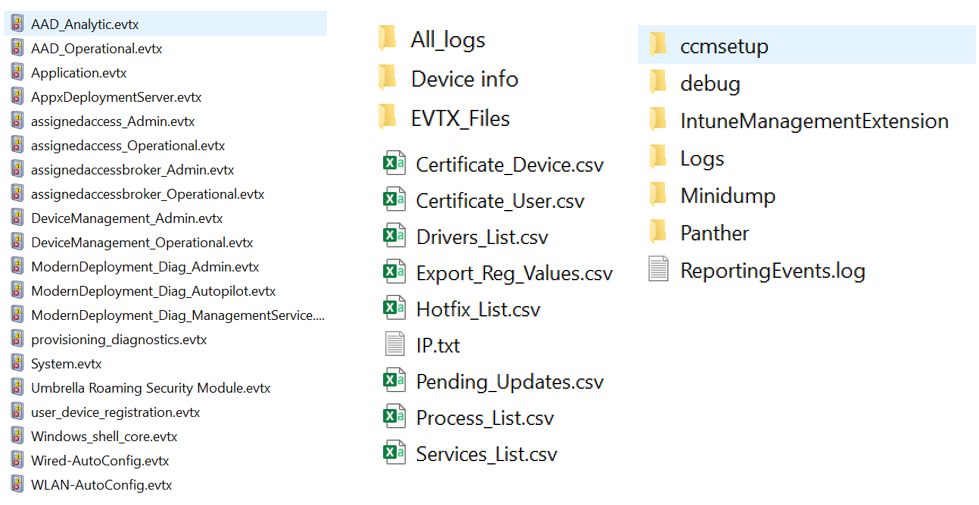The image size is (979, 505).
Task: Select Umbrella Roaming Security Module.evtx name
Action: click(151, 388)
